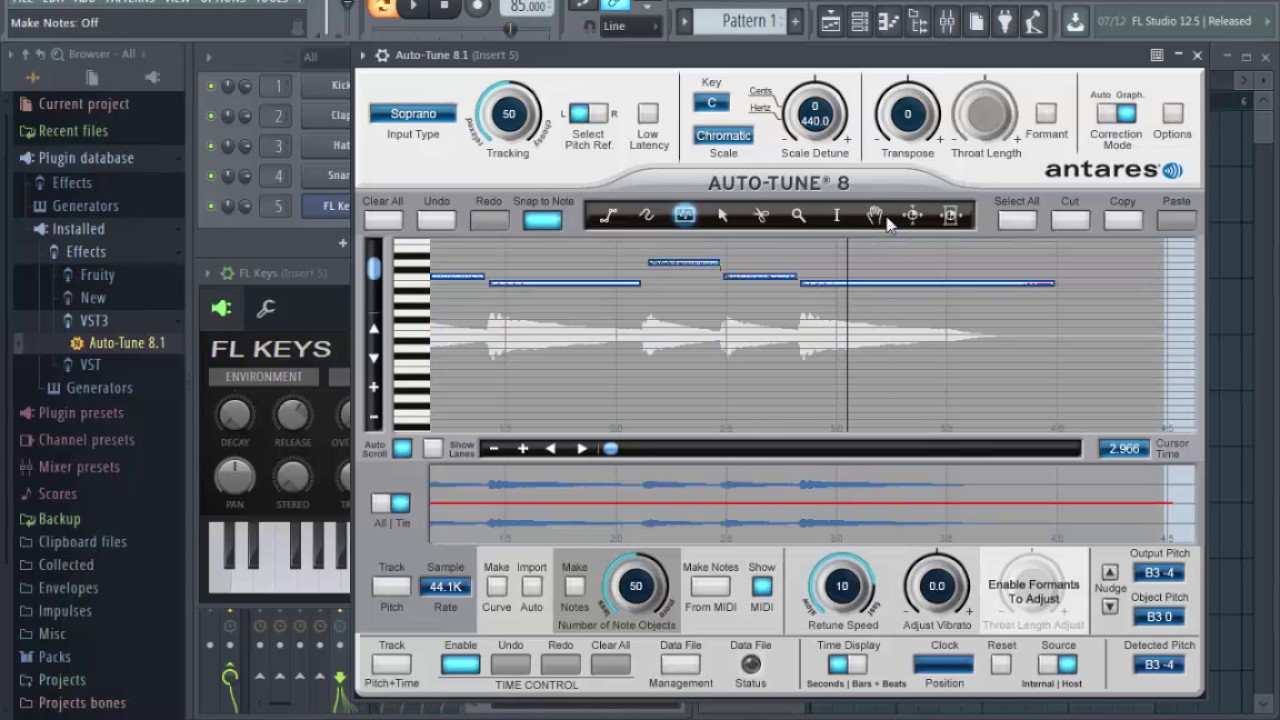Click the Track Pitch button
Image resolution: width=1280 pixels, height=720 pixels.
[x=391, y=587]
